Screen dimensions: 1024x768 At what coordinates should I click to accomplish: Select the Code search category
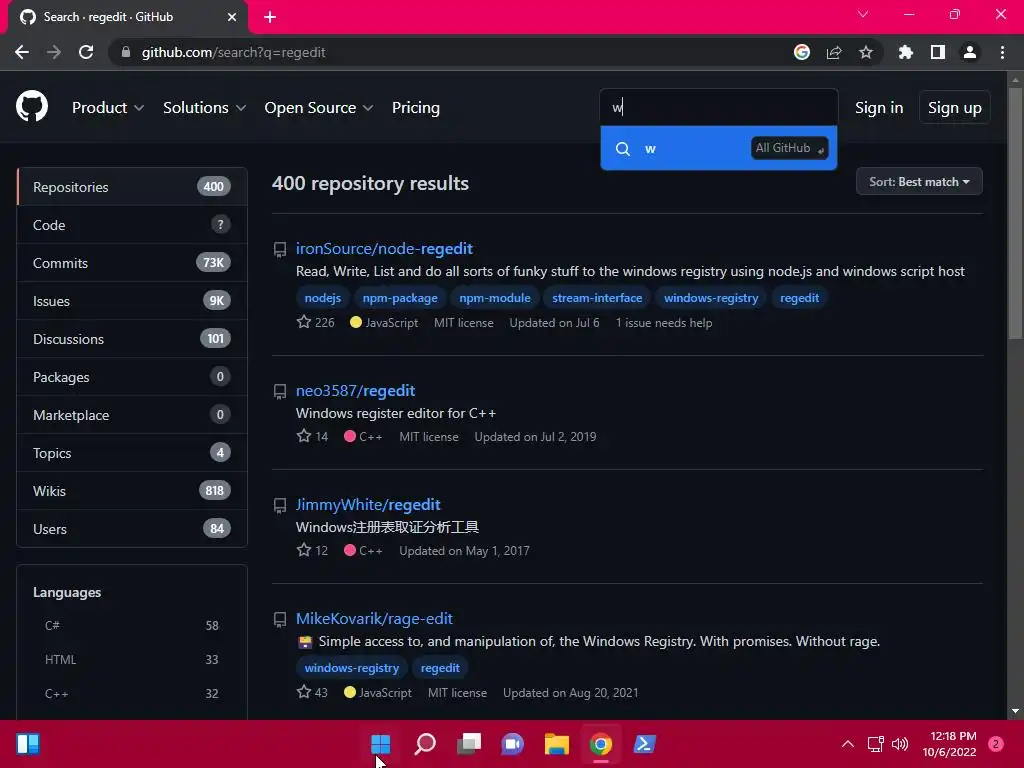click(132, 225)
